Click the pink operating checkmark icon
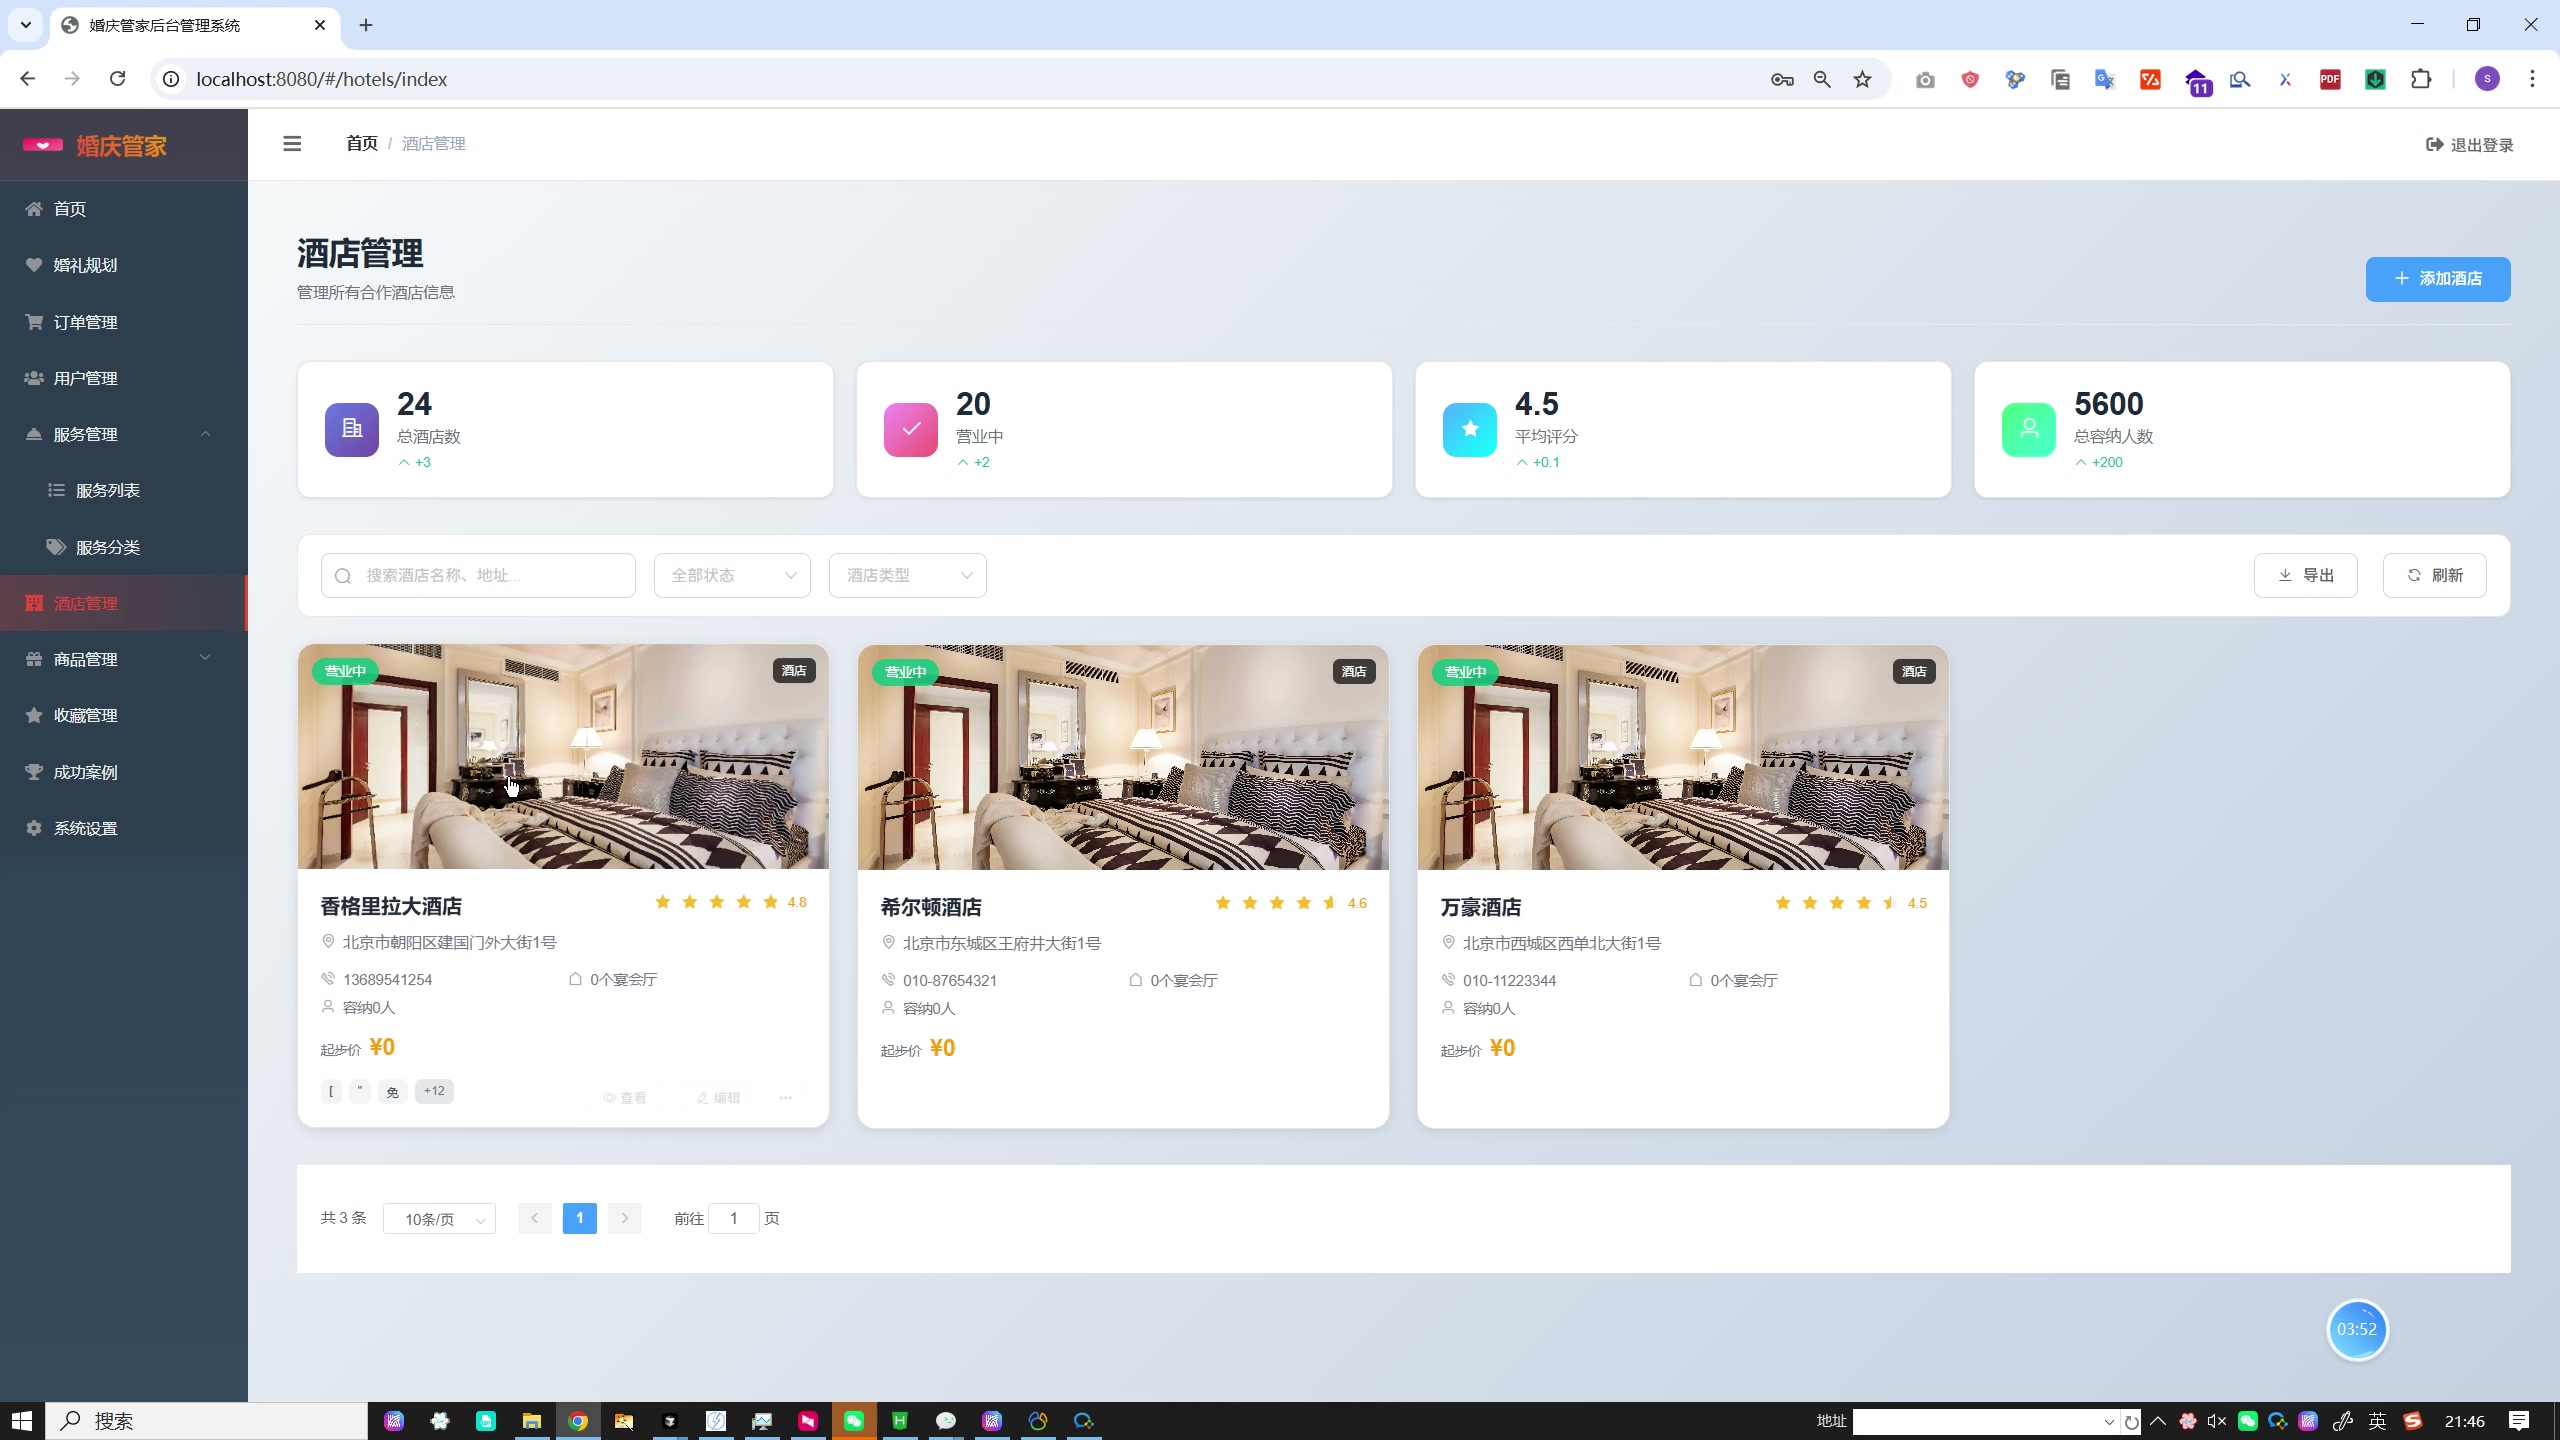Screen dimensions: 2560x1440 (x=910, y=429)
